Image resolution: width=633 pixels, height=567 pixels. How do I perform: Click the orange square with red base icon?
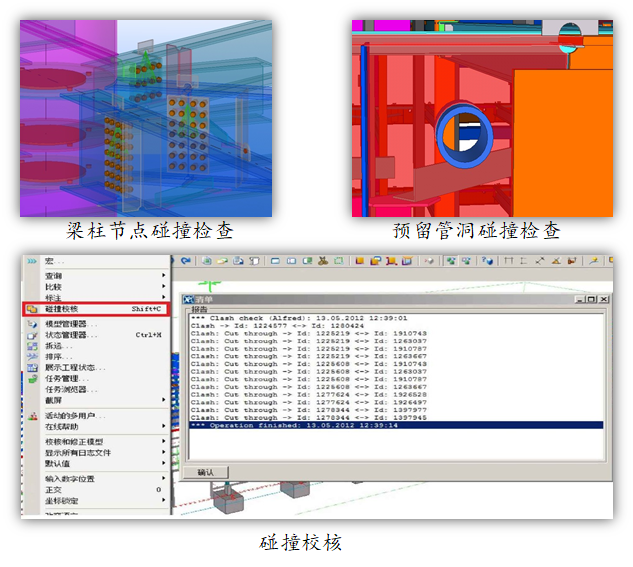pos(391,261)
